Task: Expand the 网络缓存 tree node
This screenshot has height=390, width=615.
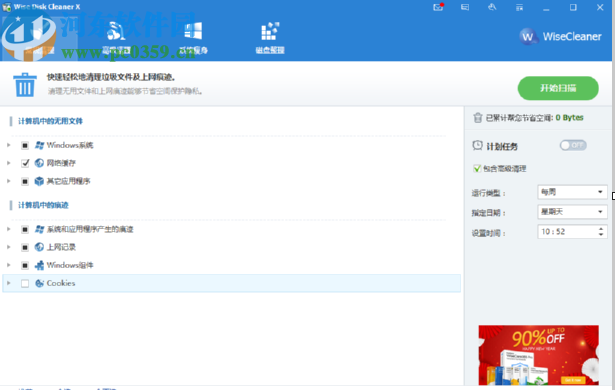Action: 9,163
